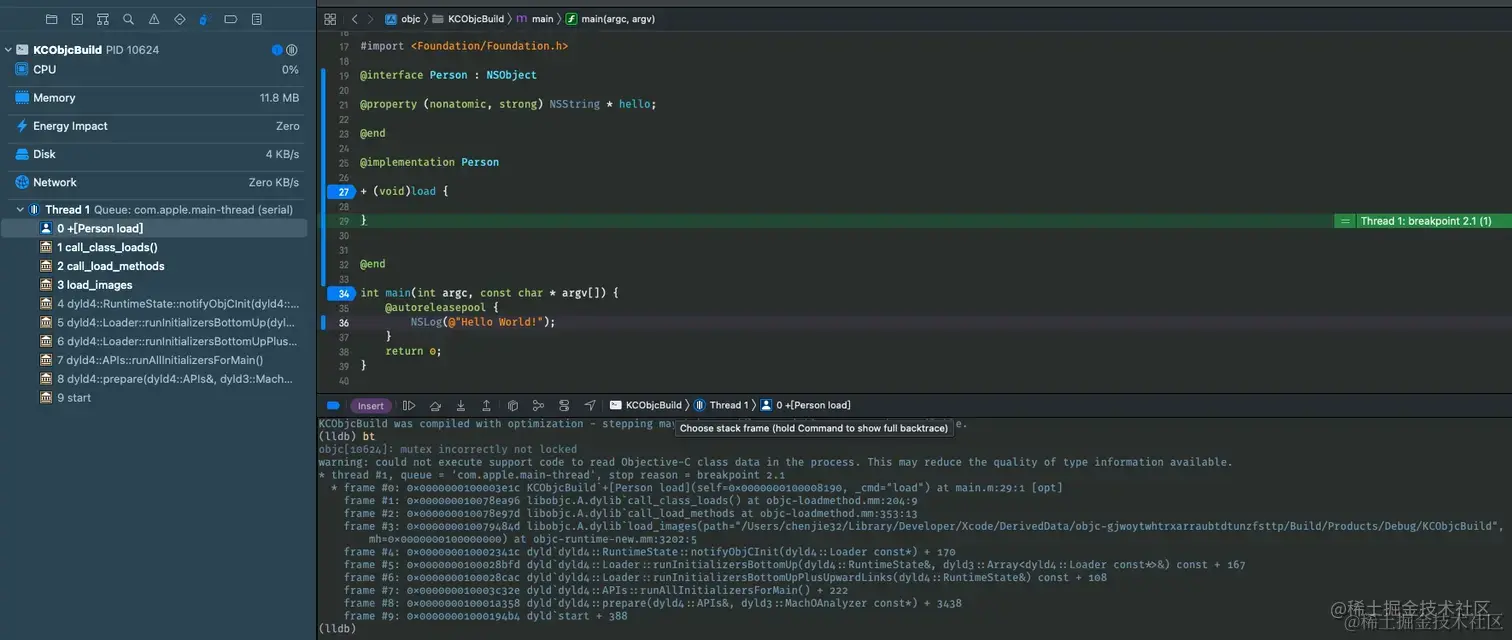
Task: Open the related items grid icon
Action: [330, 19]
